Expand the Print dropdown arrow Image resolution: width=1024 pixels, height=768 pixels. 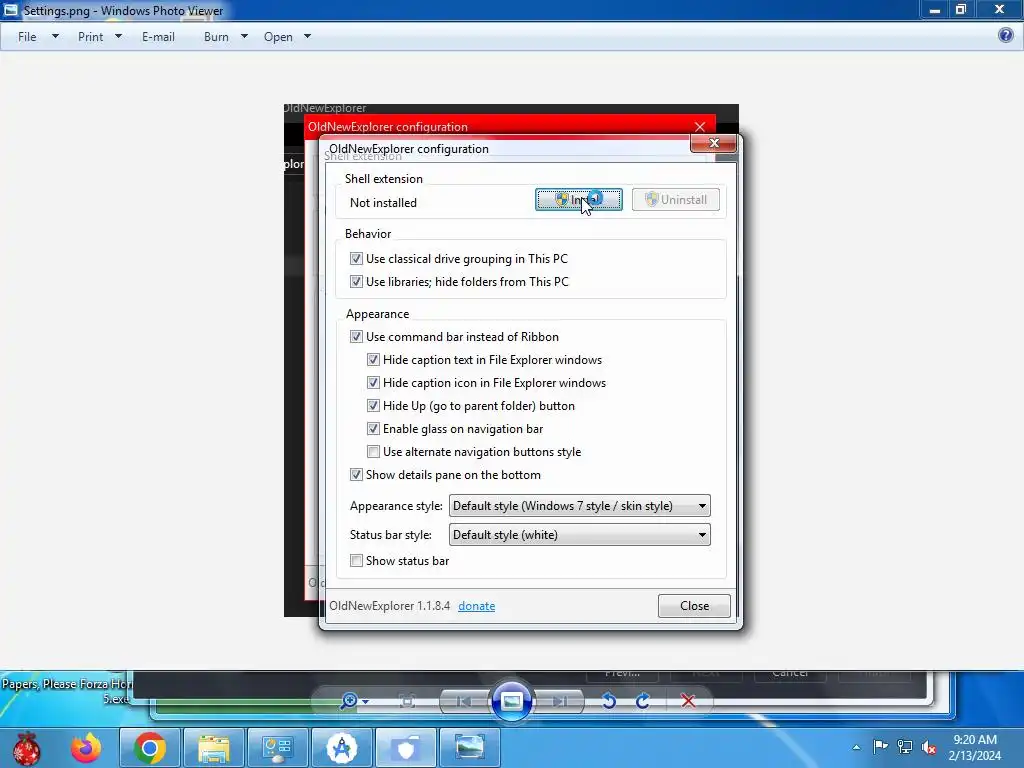point(118,37)
